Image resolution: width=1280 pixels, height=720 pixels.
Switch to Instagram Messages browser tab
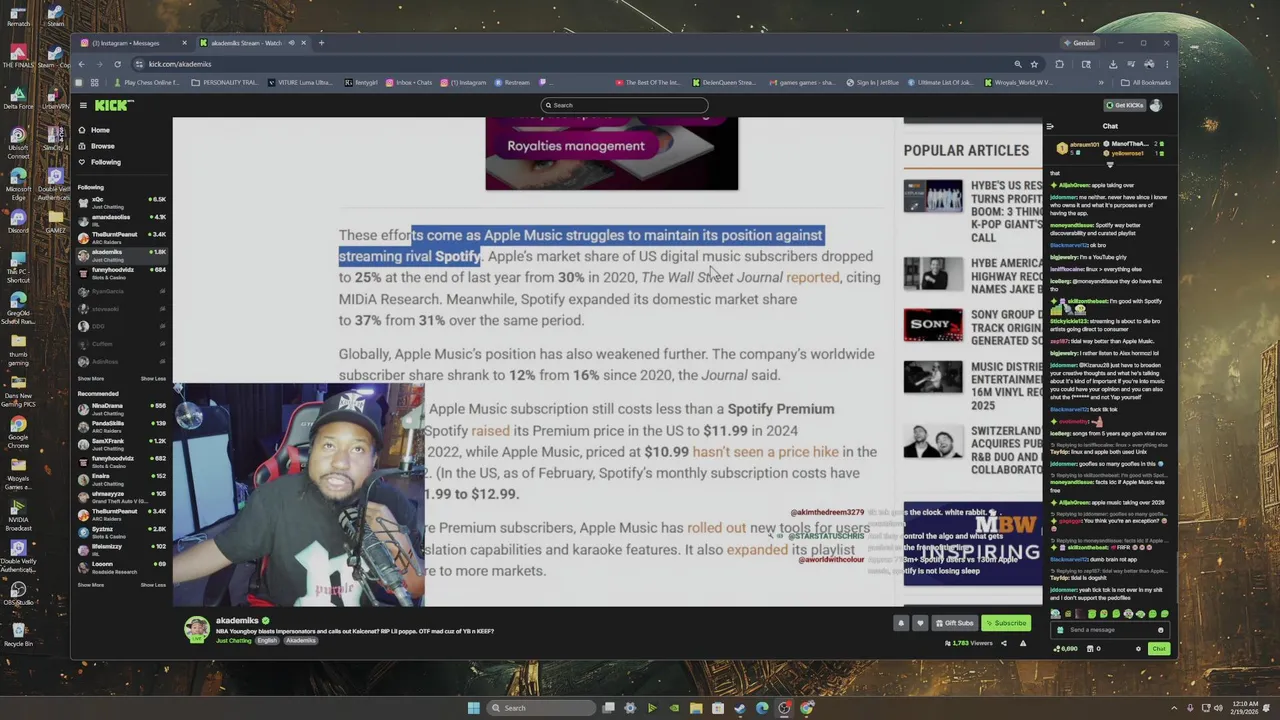[x=132, y=43]
